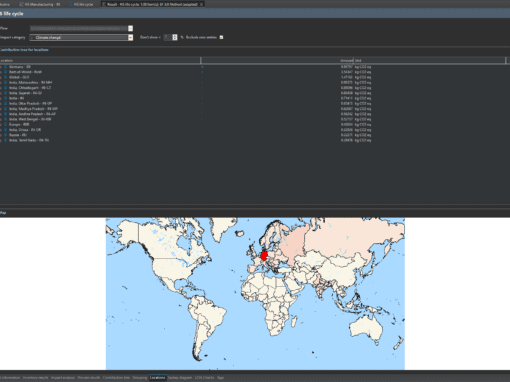Open the LCIA Checks tab
This screenshot has height=382, width=510.
(204, 378)
